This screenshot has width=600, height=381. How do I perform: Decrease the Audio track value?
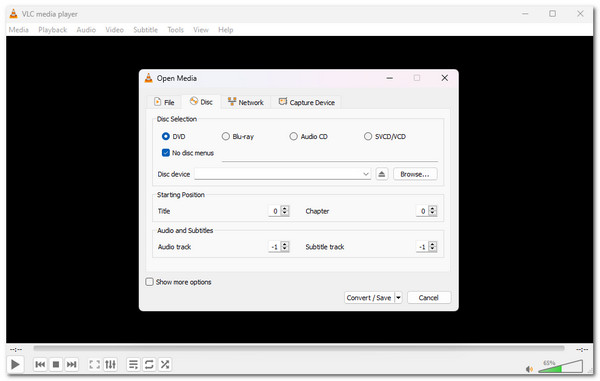coord(285,249)
